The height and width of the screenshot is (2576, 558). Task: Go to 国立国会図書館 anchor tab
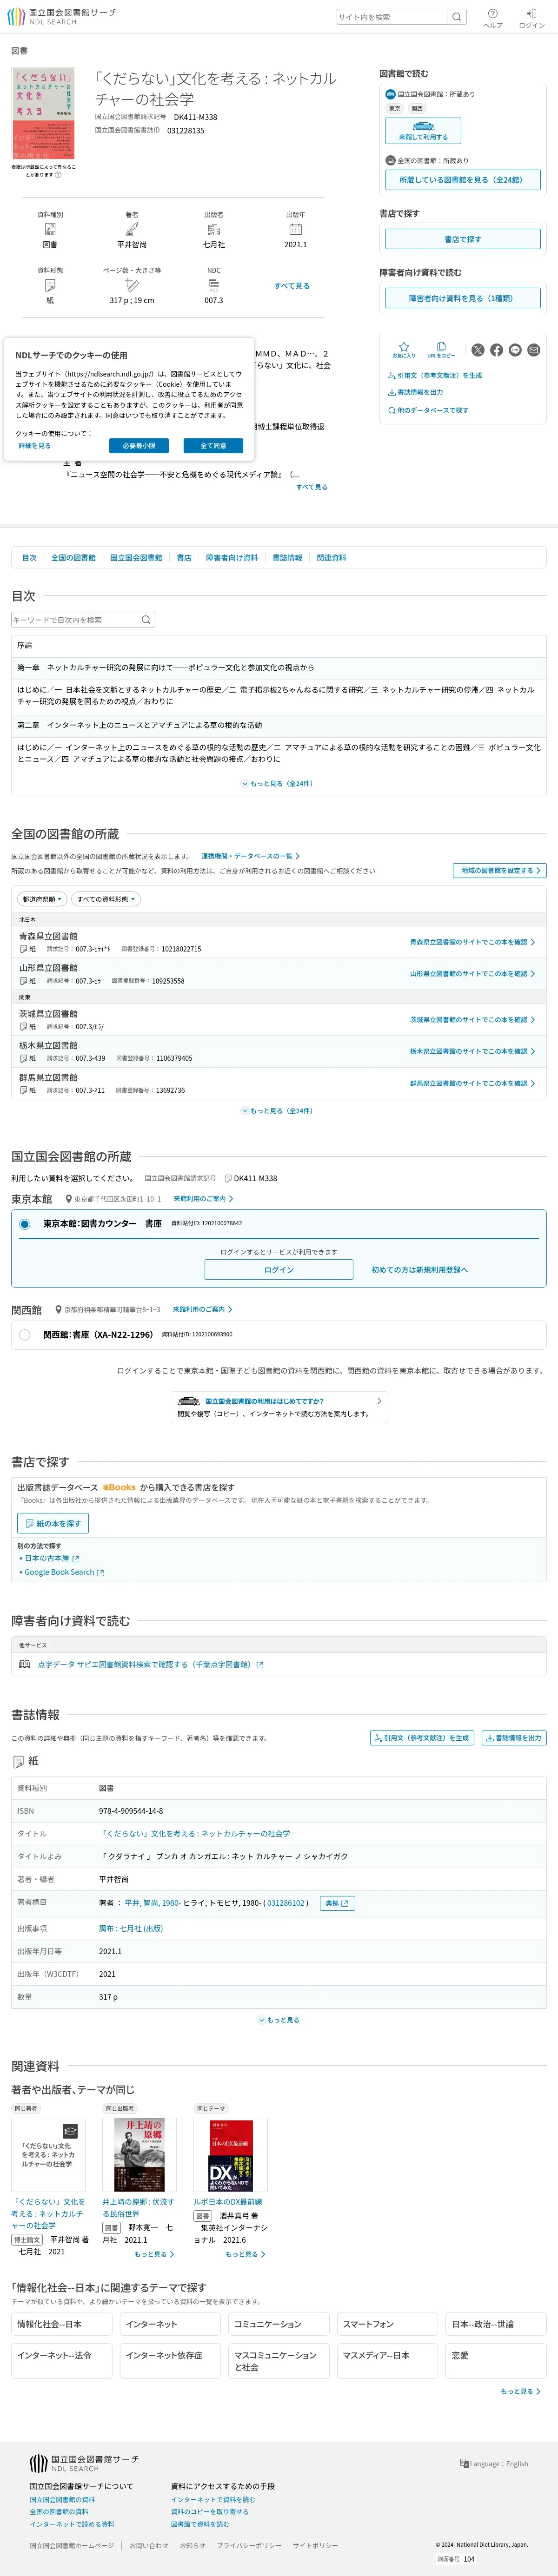[136, 558]
